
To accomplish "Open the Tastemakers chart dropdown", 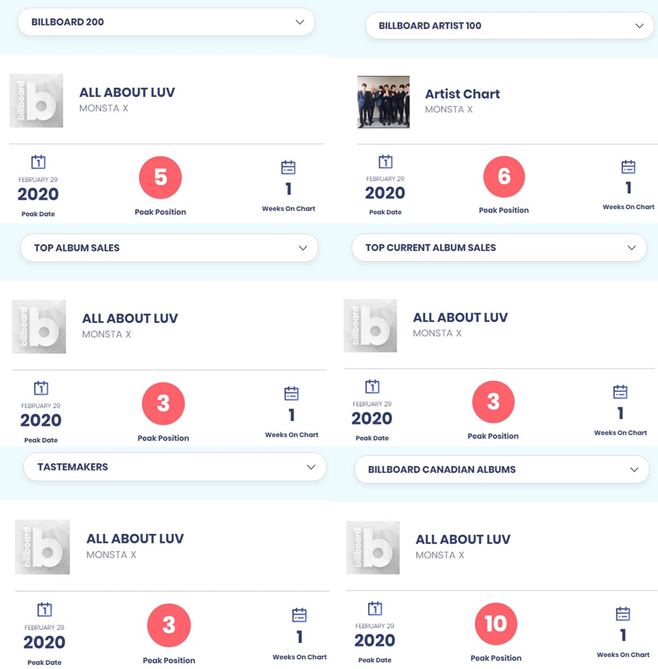I will (x=175, y=467).
